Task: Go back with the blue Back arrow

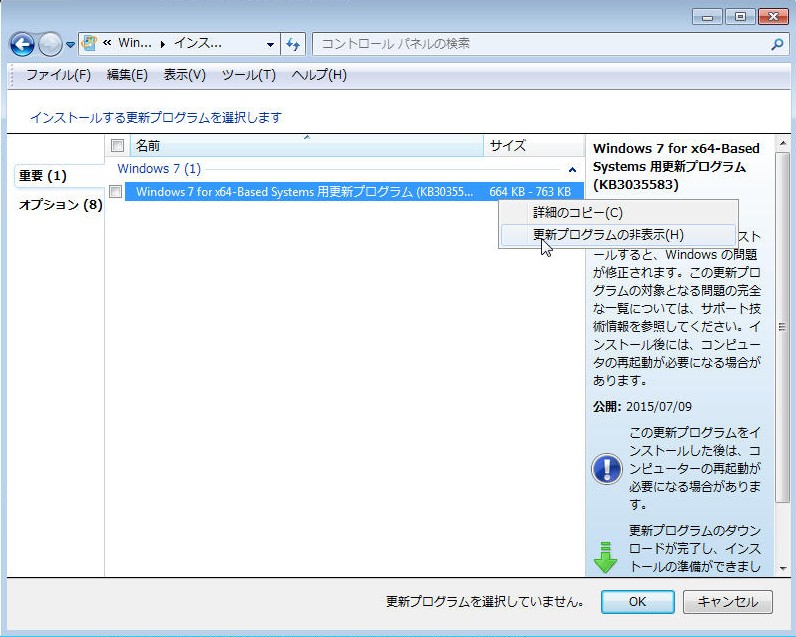Action: click(x=22, y=45)
